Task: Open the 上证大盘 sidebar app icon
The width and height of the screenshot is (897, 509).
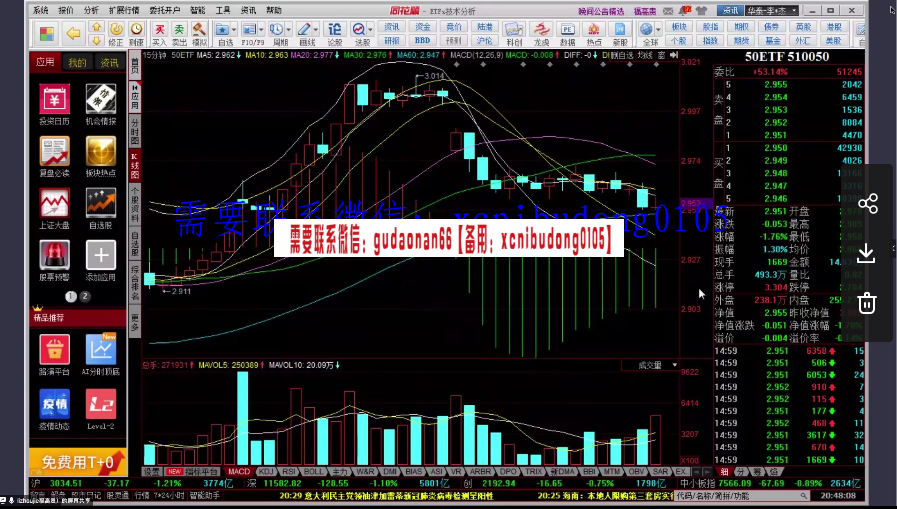Action: [55, 208]
